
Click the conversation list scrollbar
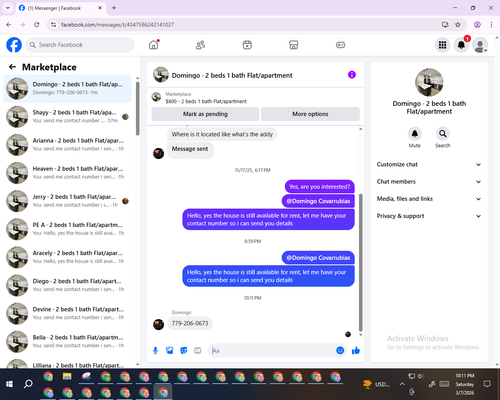(137, 108)
